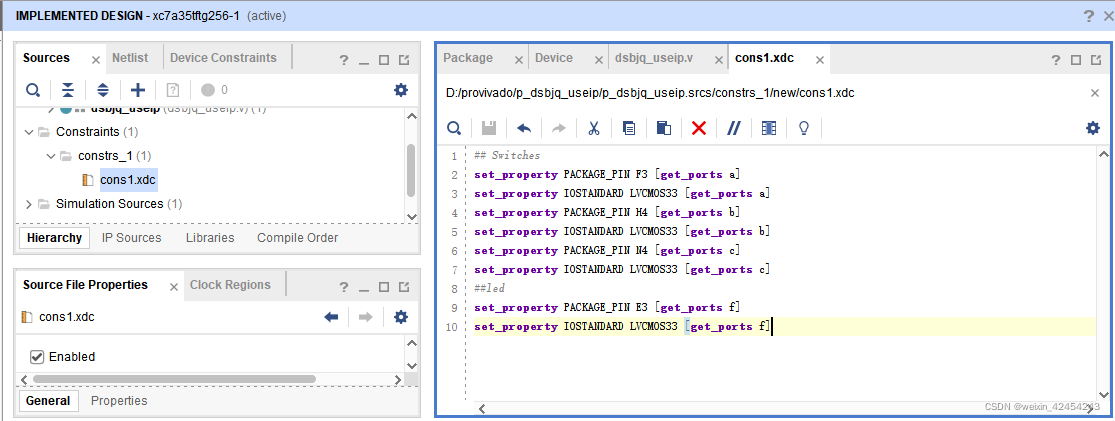The height and width of the screenshot is (421, 1115).
Task: Close the cons1.xdc editor tab
Action: pyautogui.click(x=820, y=60)
